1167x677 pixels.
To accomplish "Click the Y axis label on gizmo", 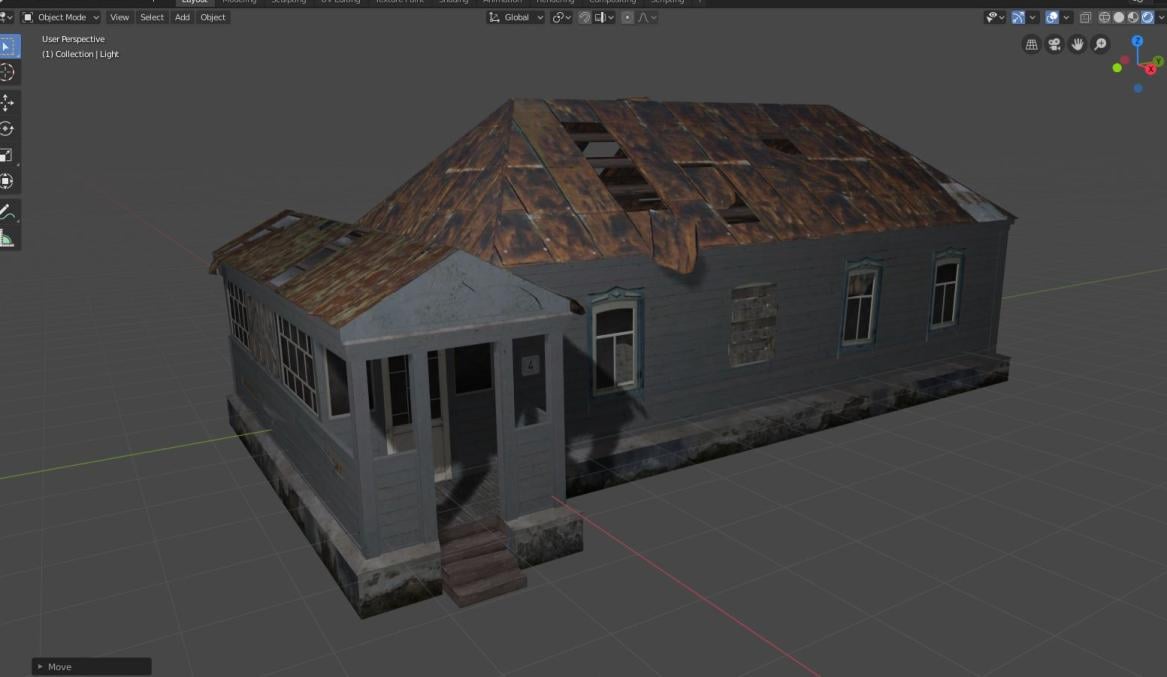I will click(x=1159, y=61).
